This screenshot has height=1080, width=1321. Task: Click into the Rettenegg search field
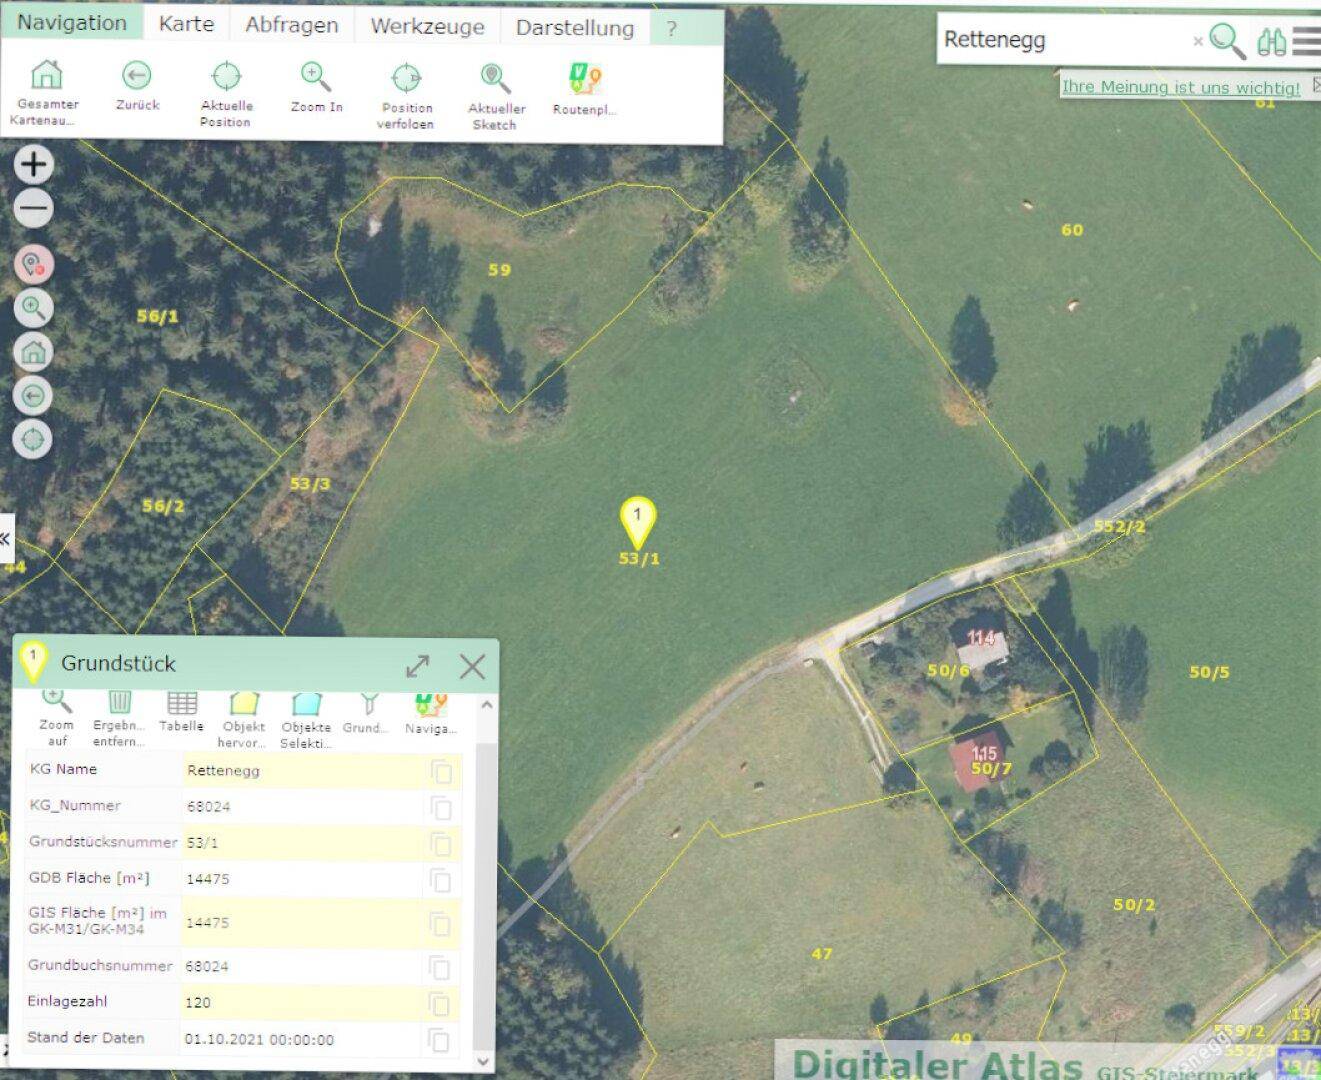[1065, 40]
